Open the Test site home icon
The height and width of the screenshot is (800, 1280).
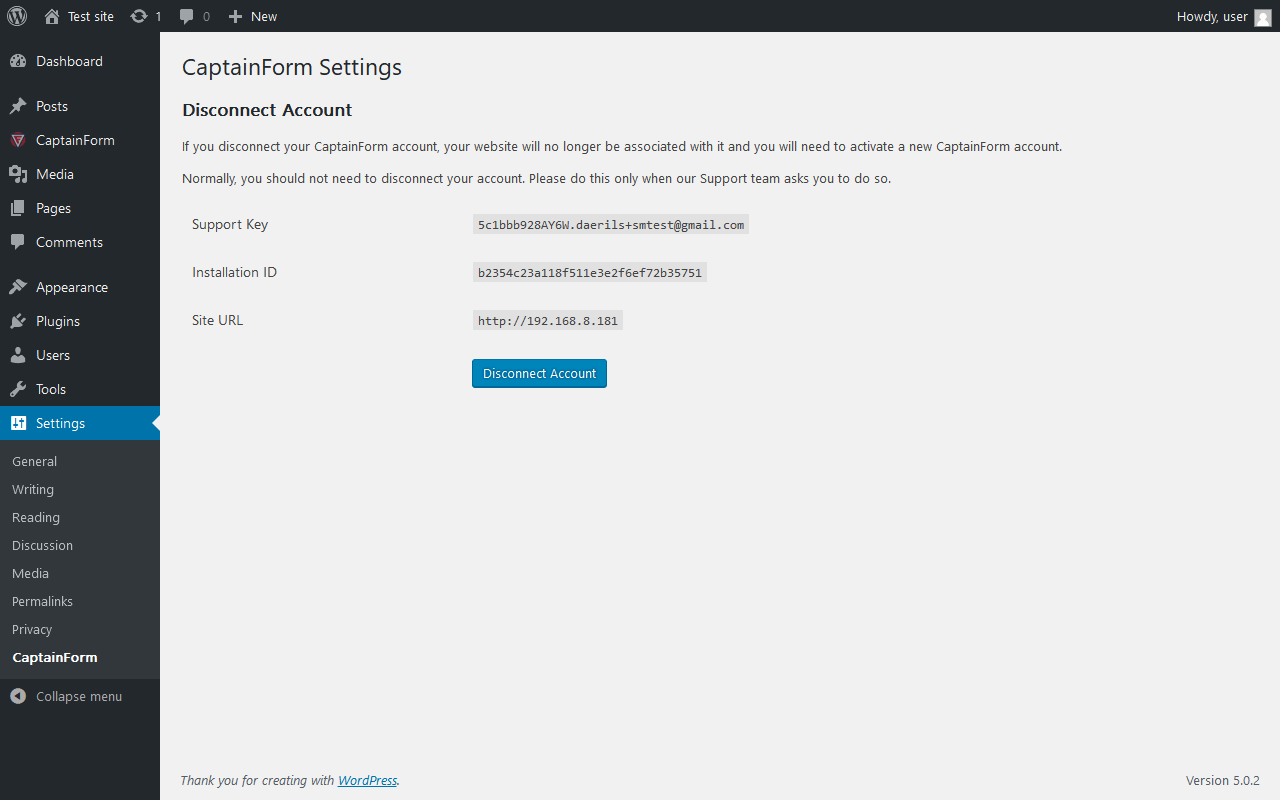point(52,16)
